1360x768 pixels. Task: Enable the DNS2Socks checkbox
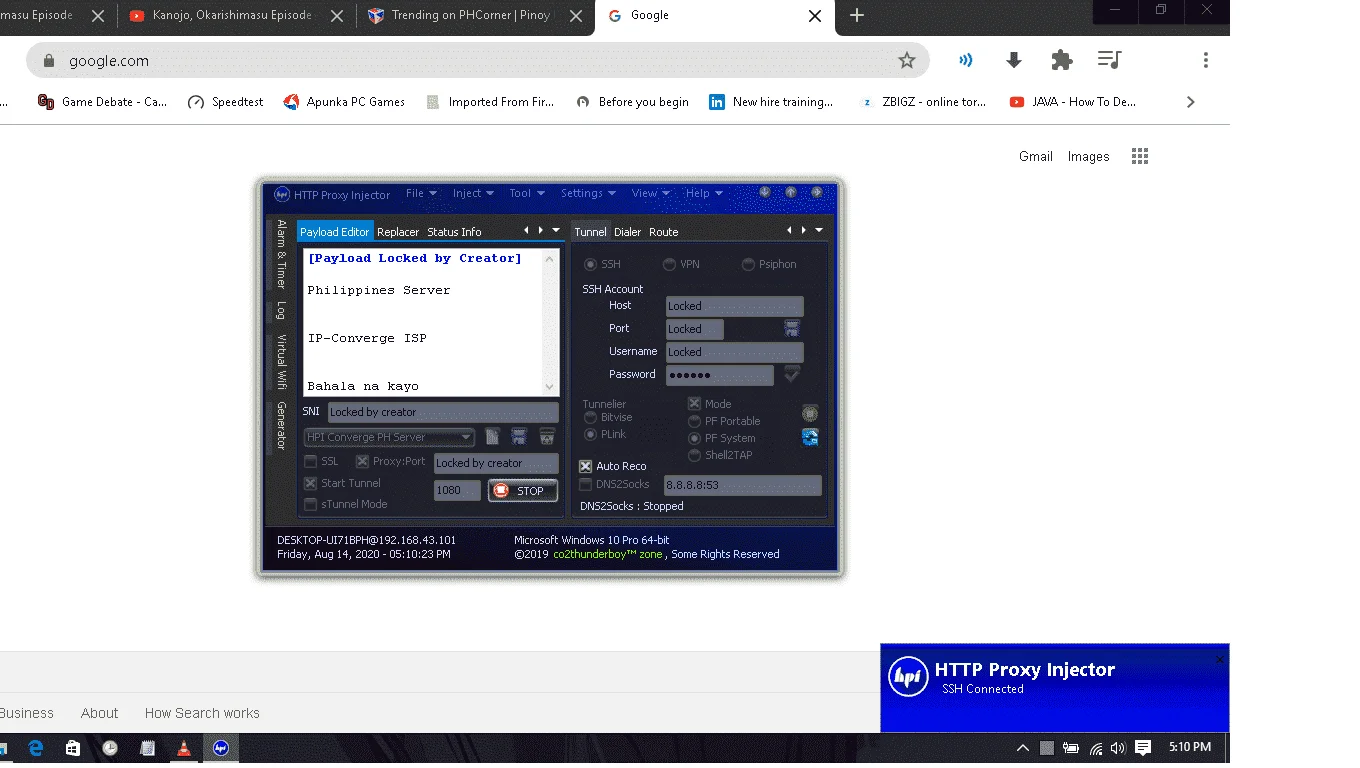coord(586,484)
